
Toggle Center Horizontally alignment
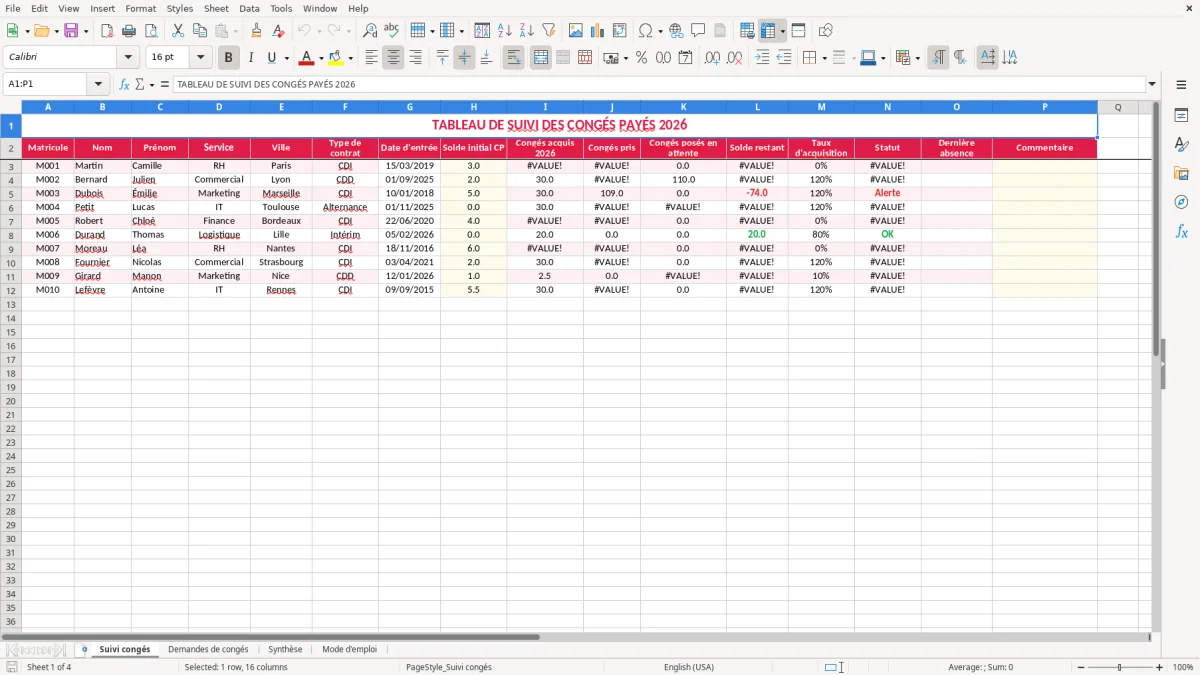click(393, 58)
